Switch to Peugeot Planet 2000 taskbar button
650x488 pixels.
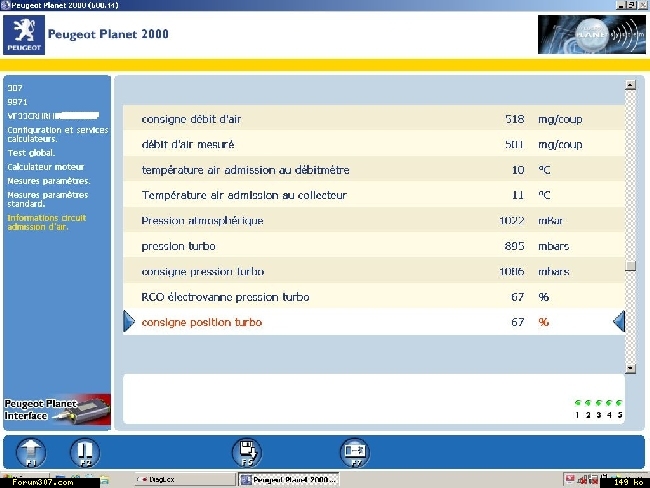[x=289, y=480]
